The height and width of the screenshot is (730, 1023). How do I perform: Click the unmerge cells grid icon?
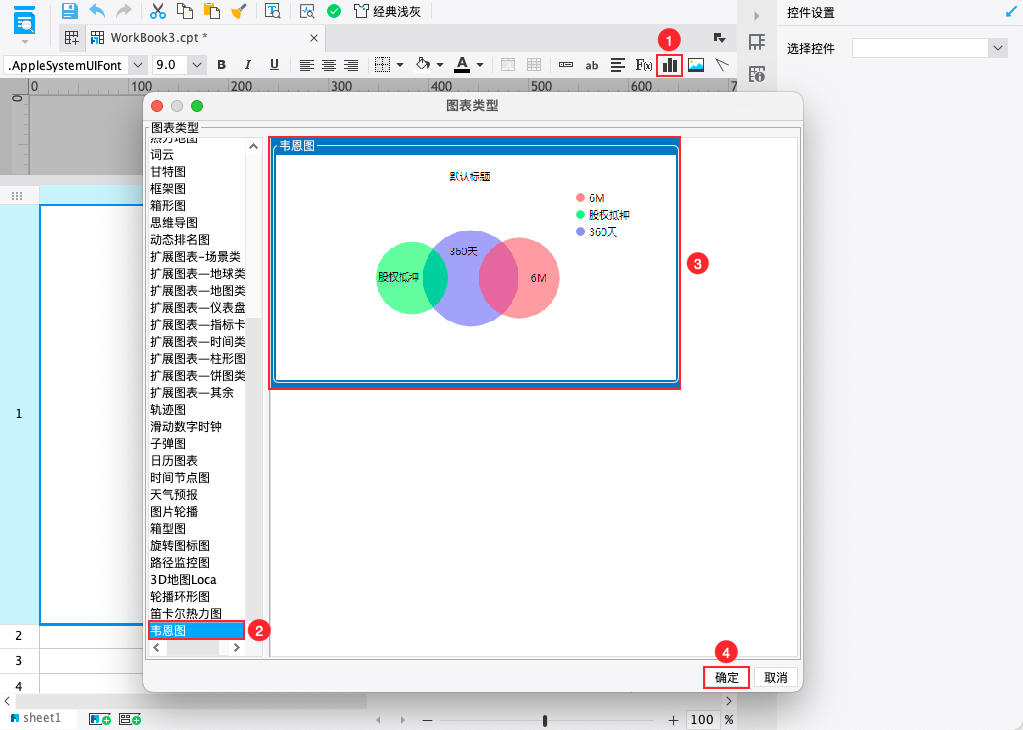(534, 65)
